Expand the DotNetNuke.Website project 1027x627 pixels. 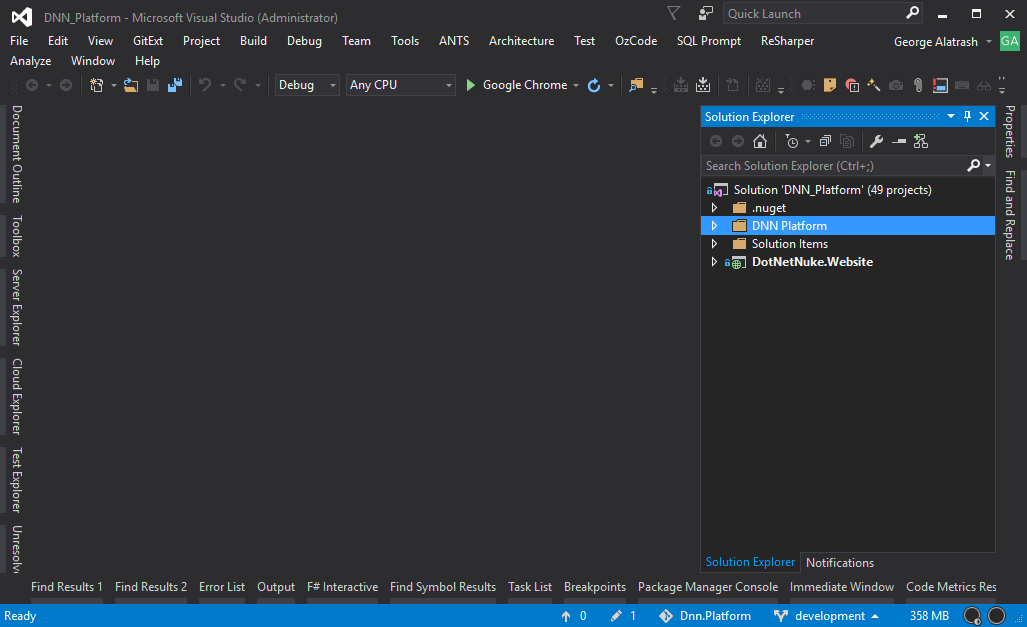tap(715, 262)
